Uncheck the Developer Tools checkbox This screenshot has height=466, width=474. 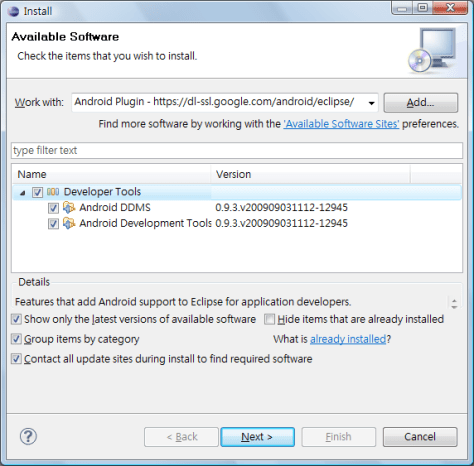(37, 192)
